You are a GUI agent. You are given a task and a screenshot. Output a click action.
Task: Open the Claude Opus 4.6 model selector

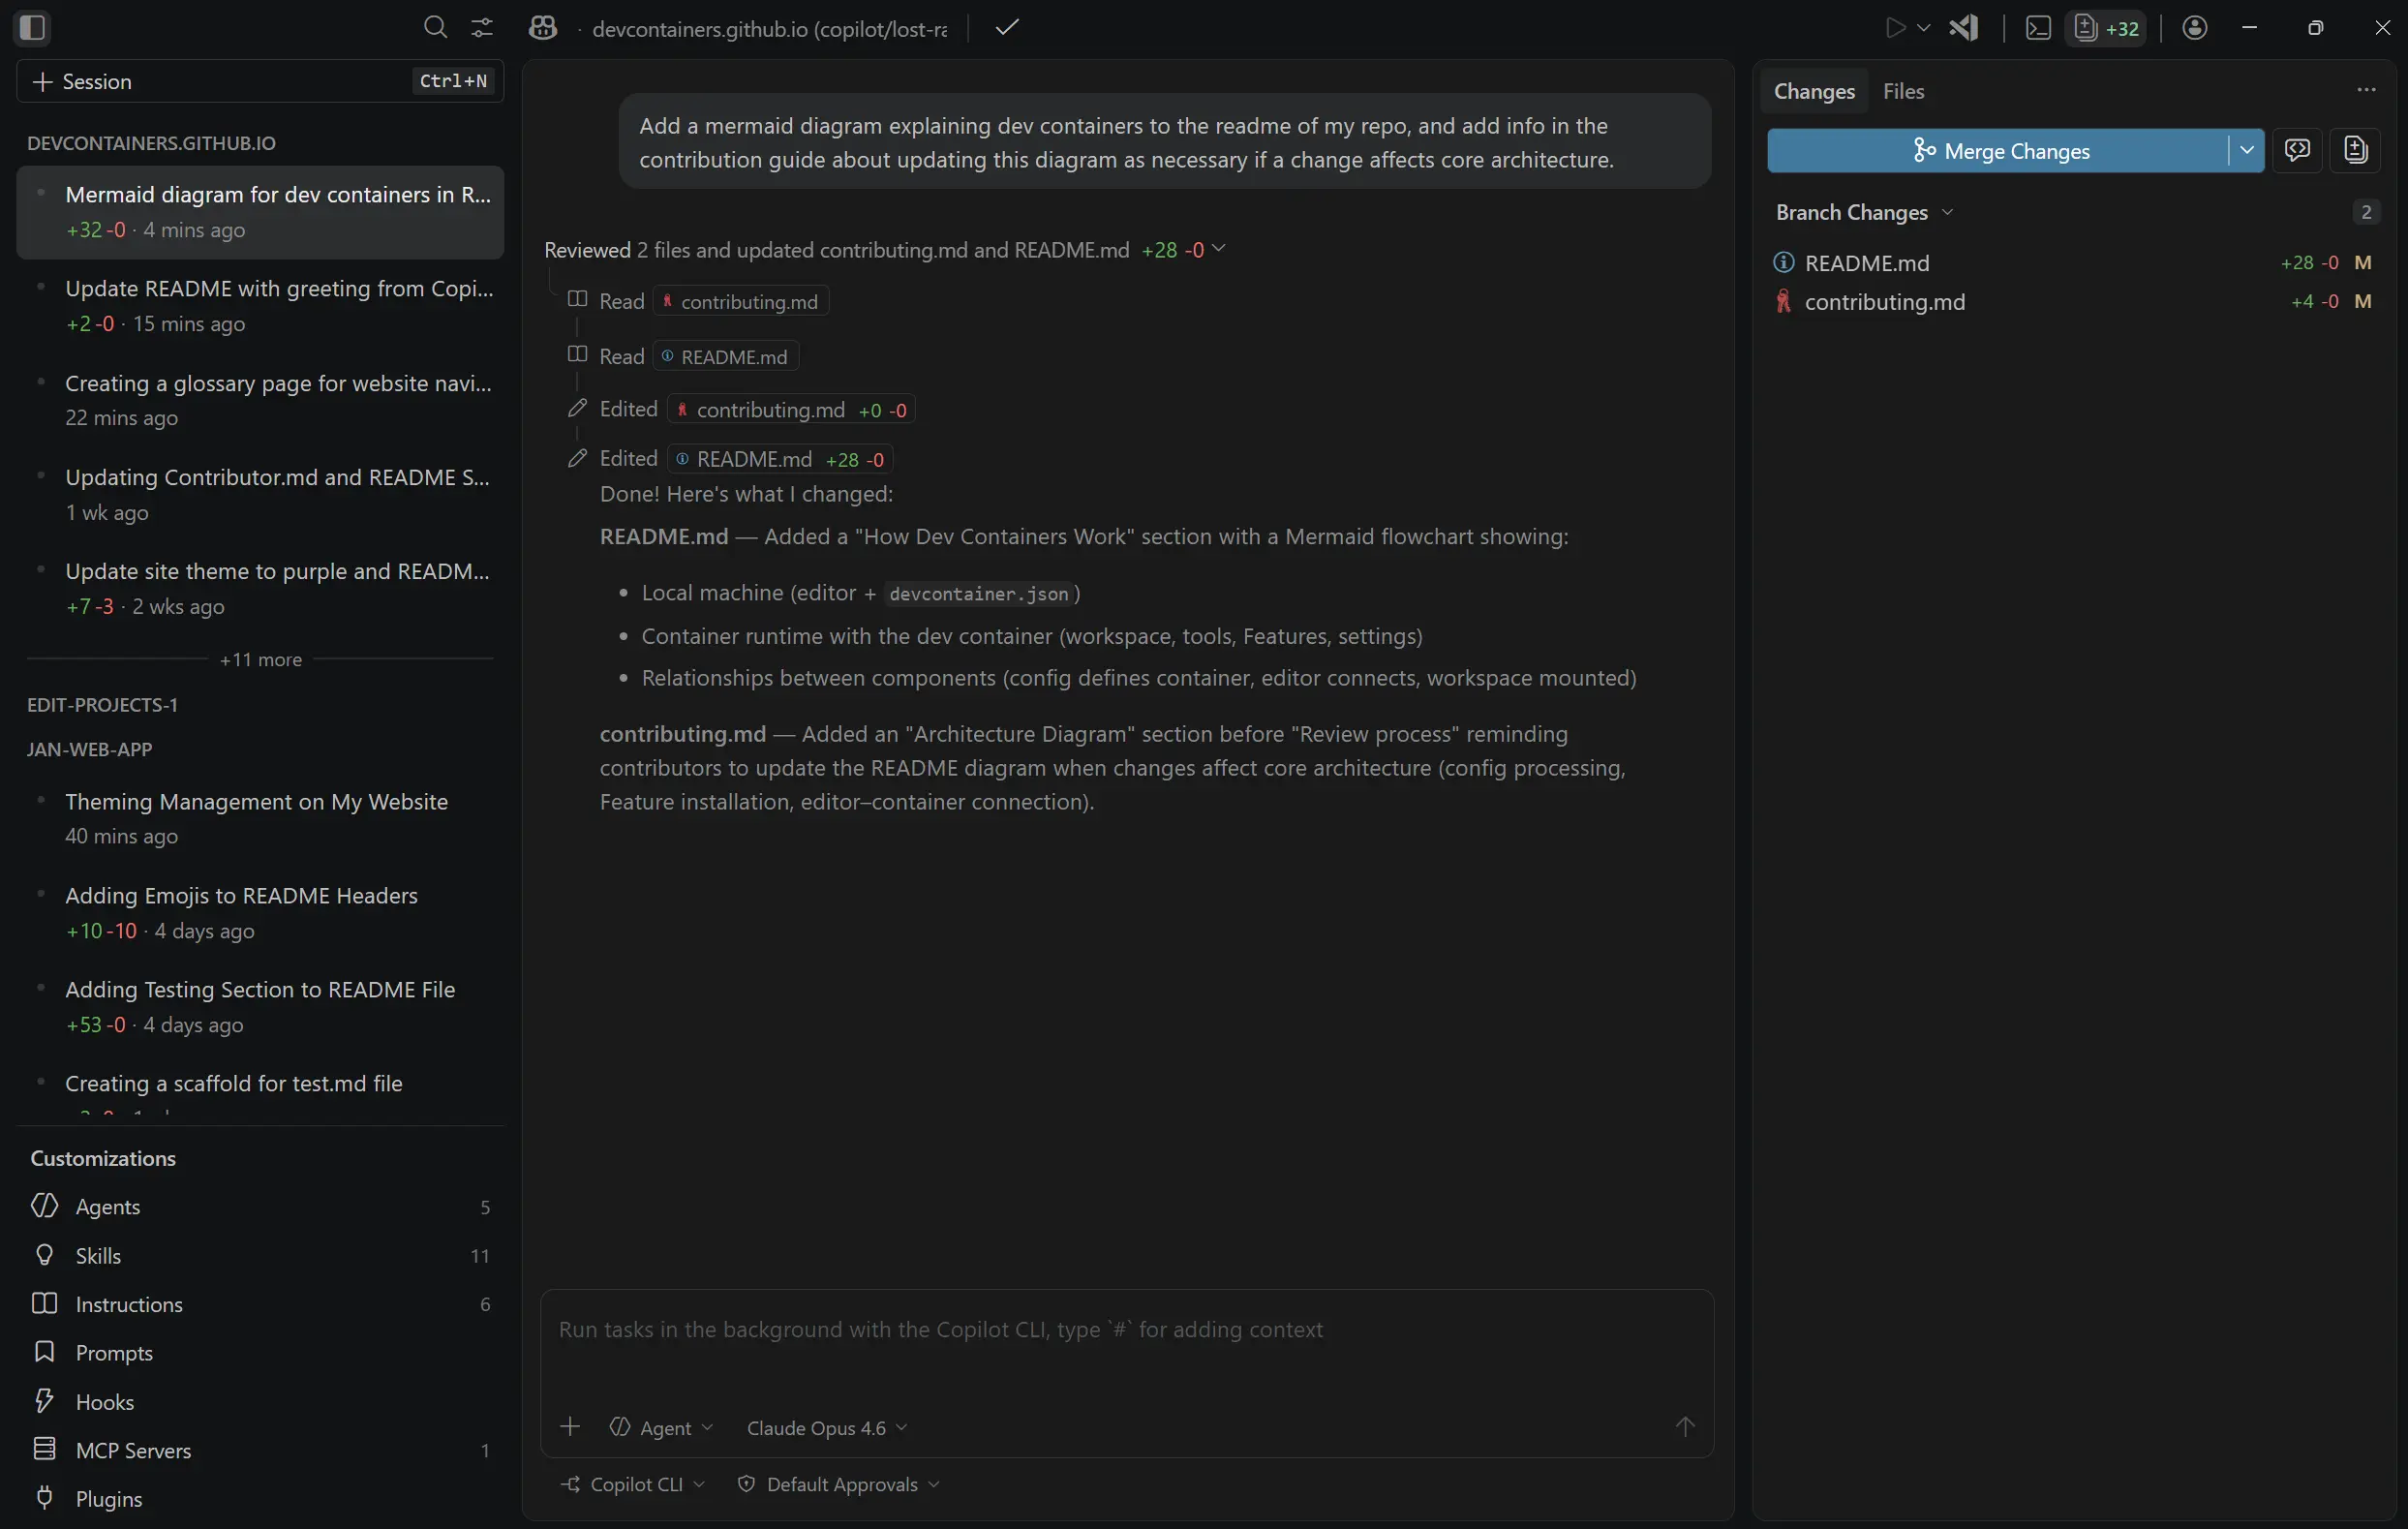point(825,1428)
